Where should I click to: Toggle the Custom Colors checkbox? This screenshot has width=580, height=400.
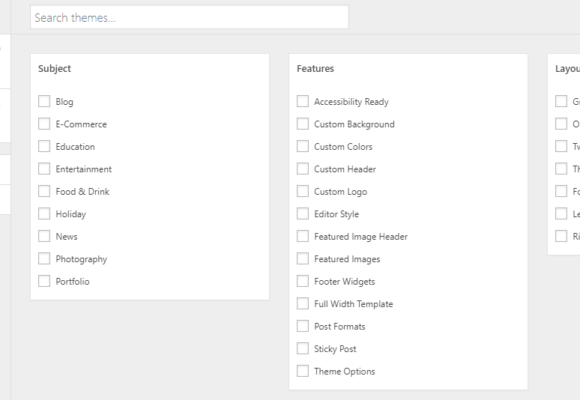point(303,146)
